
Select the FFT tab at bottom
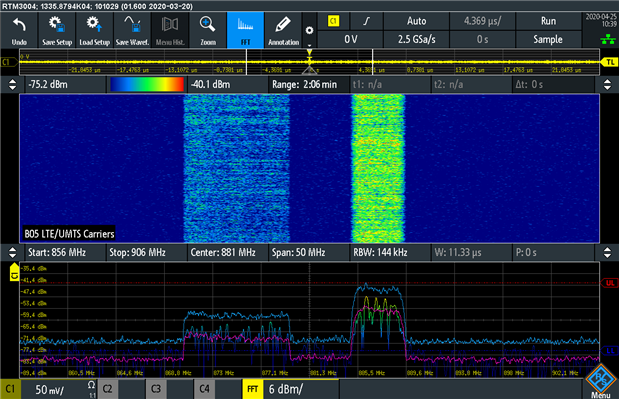coord(253,389)
